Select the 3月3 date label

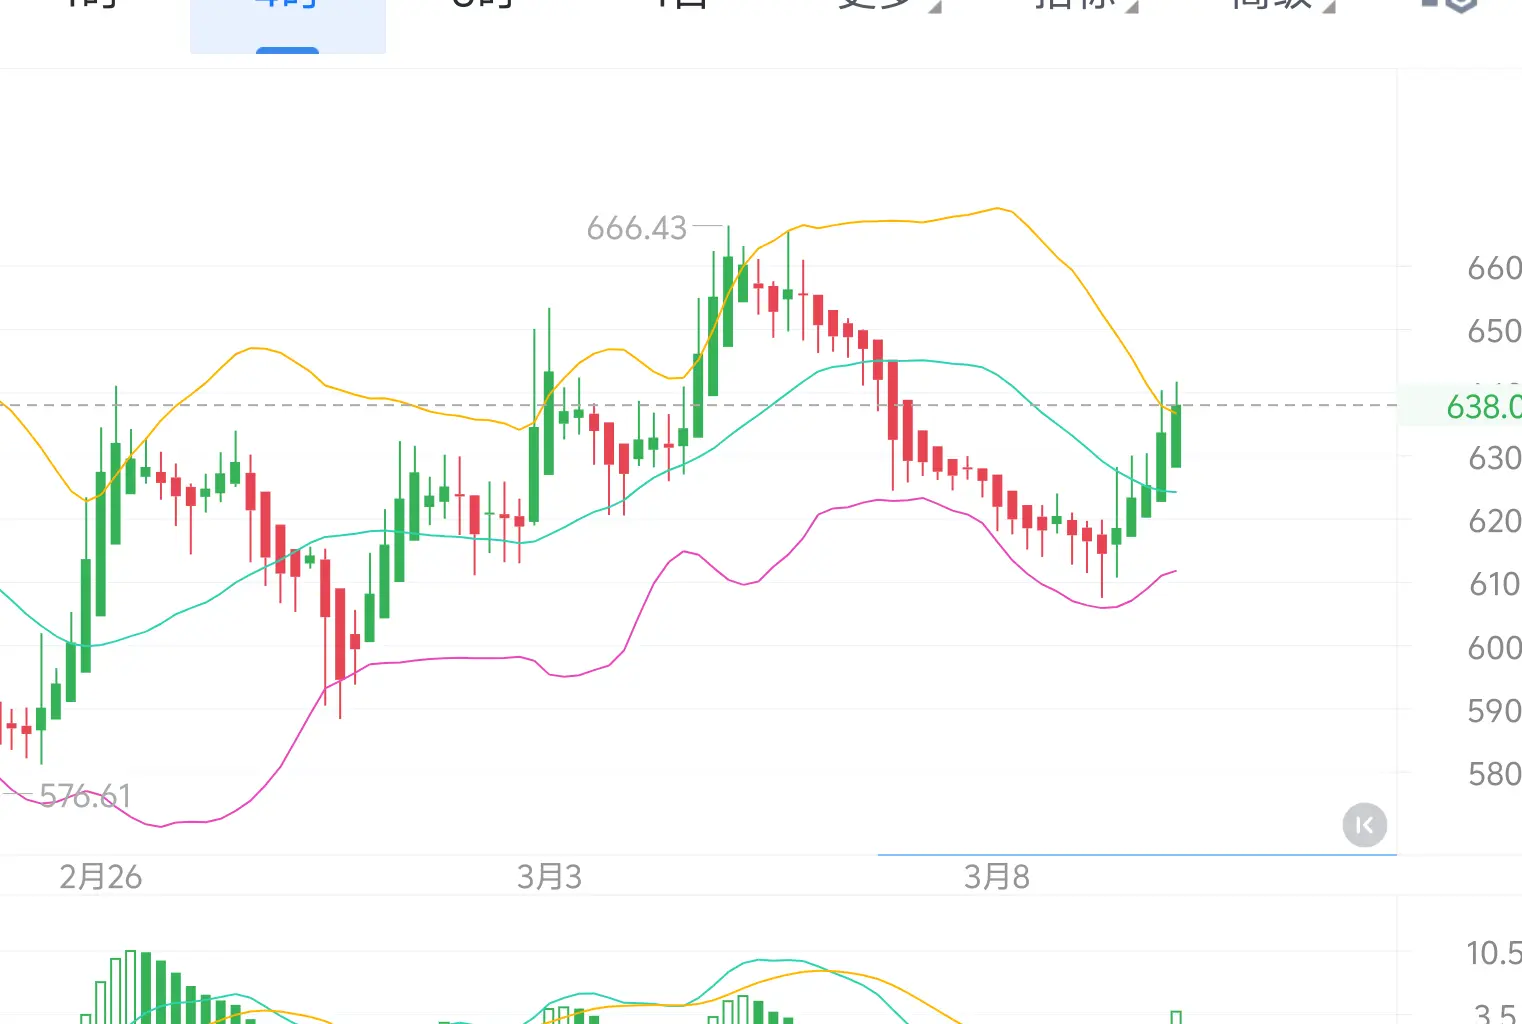coord(549,877)
